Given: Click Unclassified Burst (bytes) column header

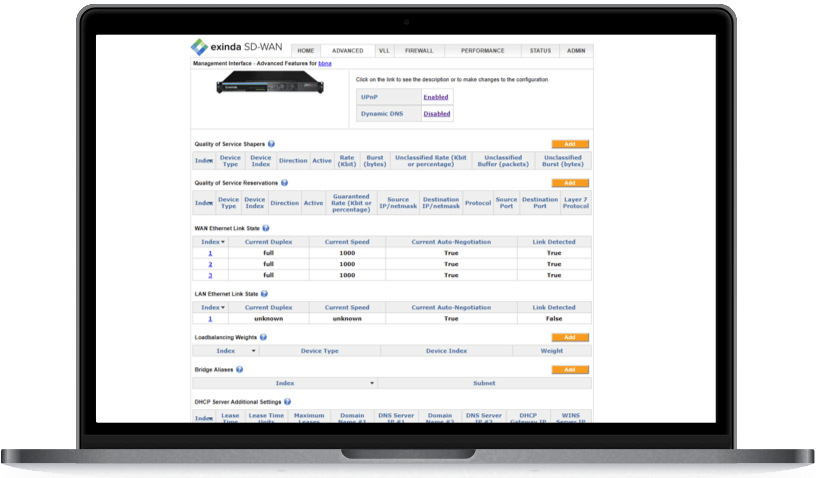Looking at the screenshot, I should pyautogui.click(x=563, y=161).
